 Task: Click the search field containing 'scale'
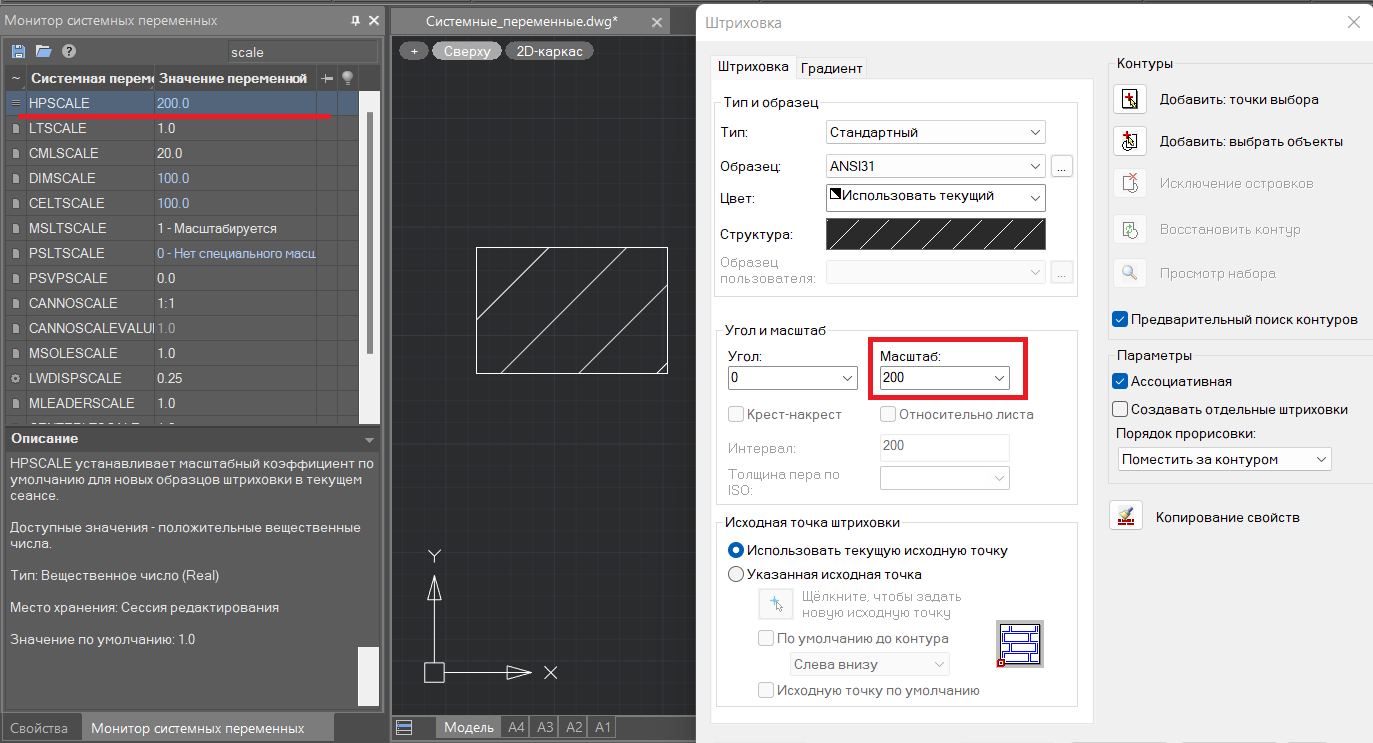(302, 51)
